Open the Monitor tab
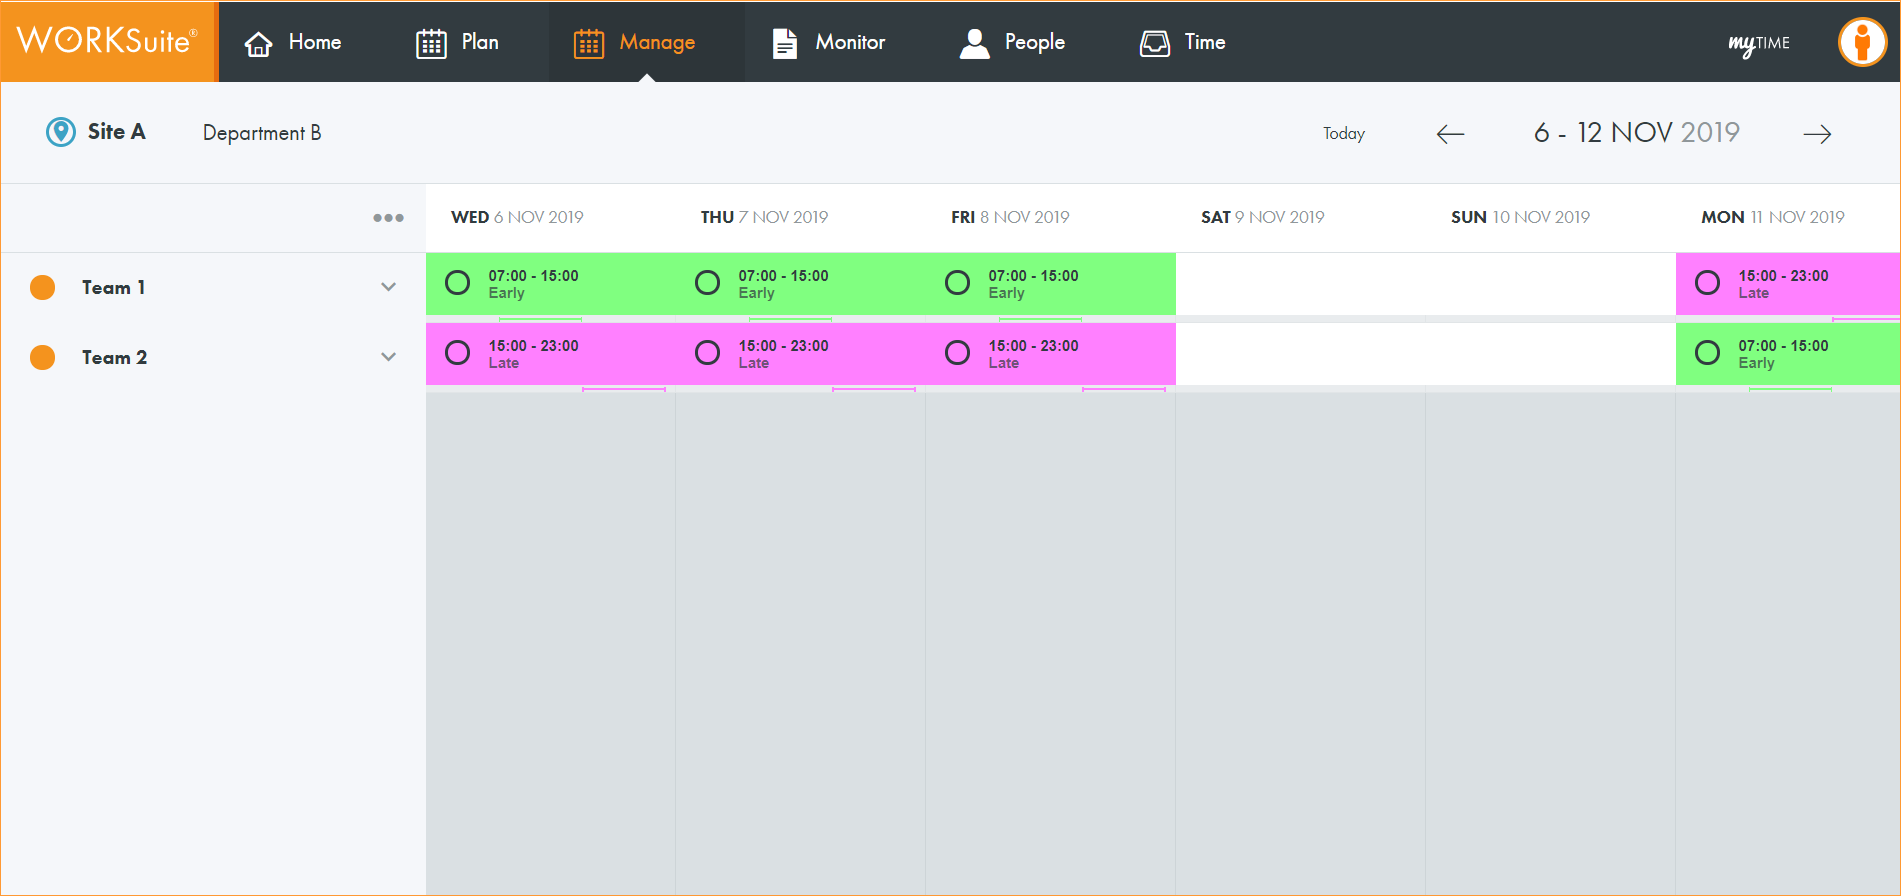This screenshot has width=1901, height=896. 829,42
